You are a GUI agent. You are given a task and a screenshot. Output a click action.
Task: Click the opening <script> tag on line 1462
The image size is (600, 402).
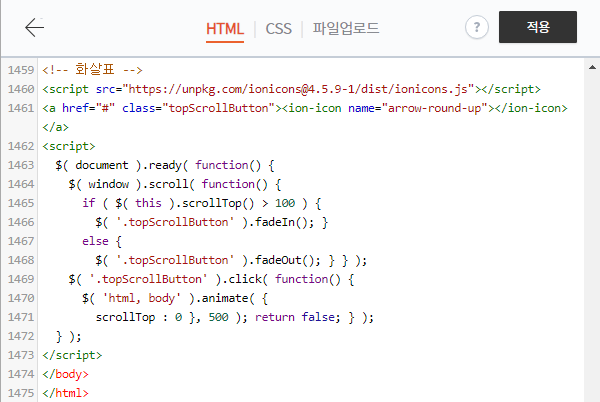68,146
